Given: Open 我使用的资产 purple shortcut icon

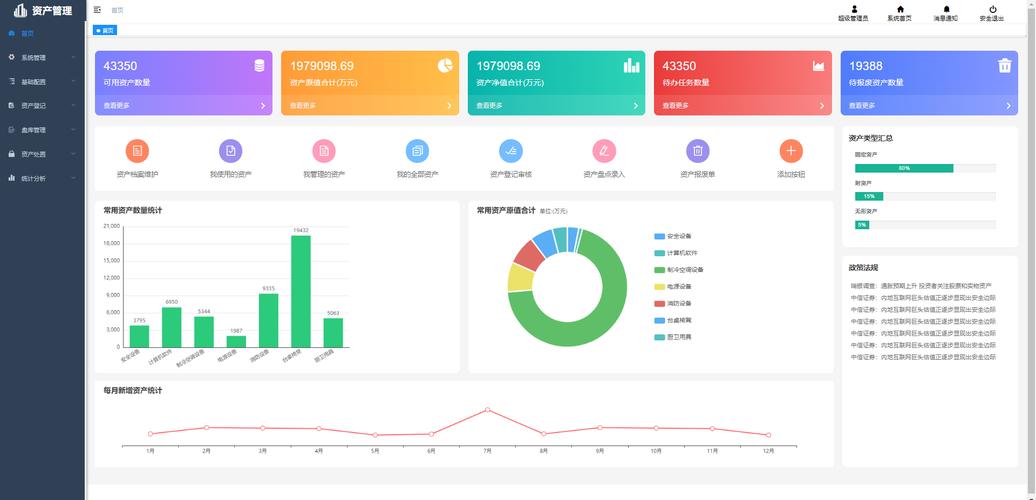Looking at the screenshot, I should [231, 151].
